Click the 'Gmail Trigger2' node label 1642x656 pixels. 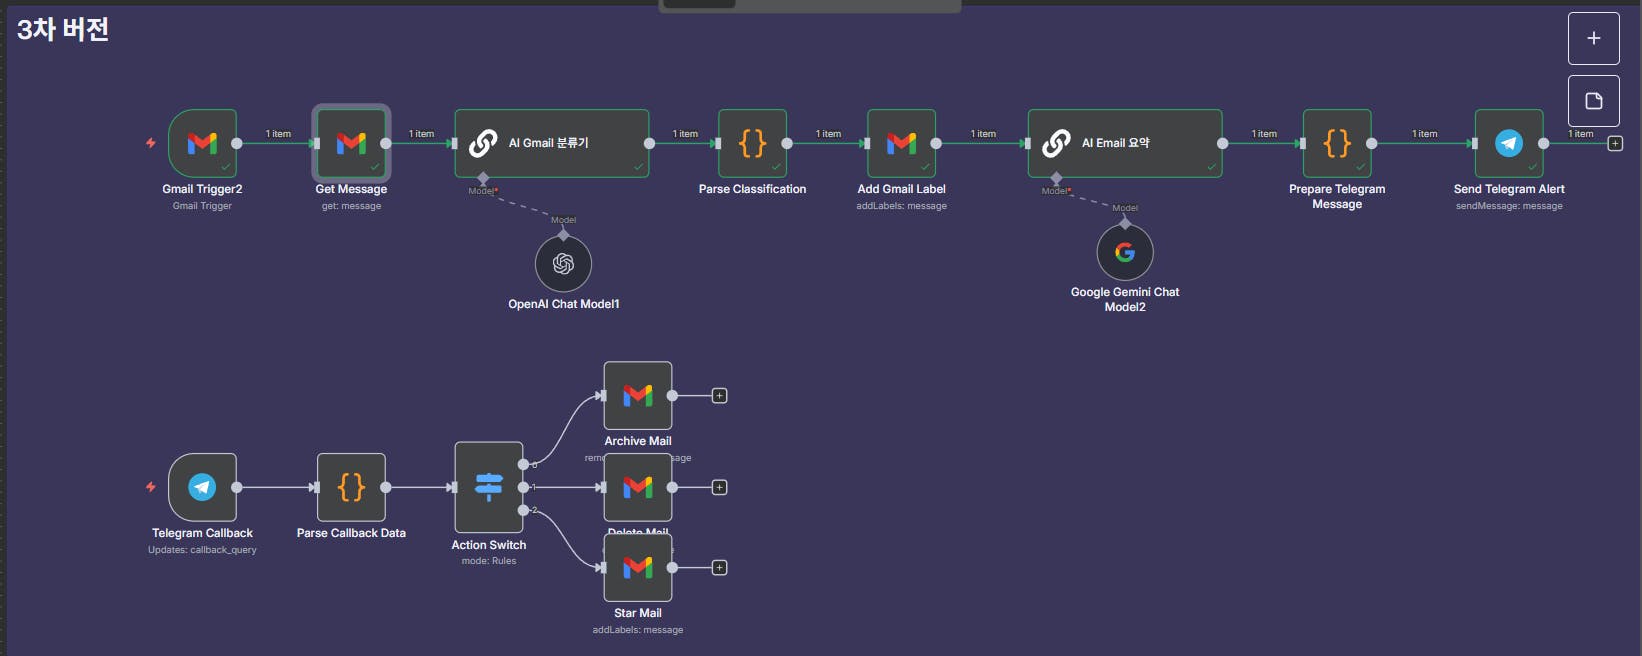coord(202,189)
